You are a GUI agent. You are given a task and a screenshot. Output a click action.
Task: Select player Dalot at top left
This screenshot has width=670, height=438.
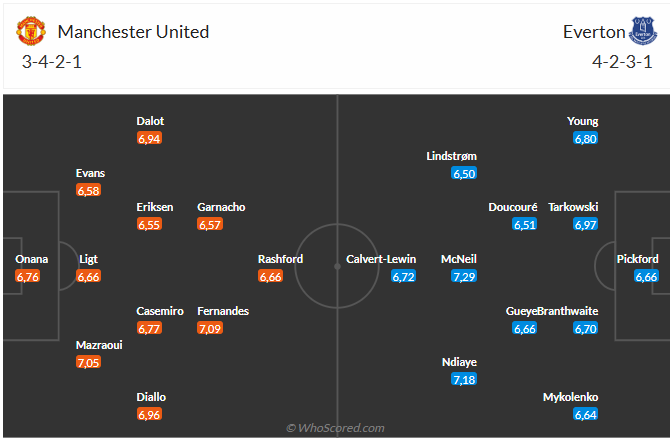pyautogui.click(x=150, y=121)
